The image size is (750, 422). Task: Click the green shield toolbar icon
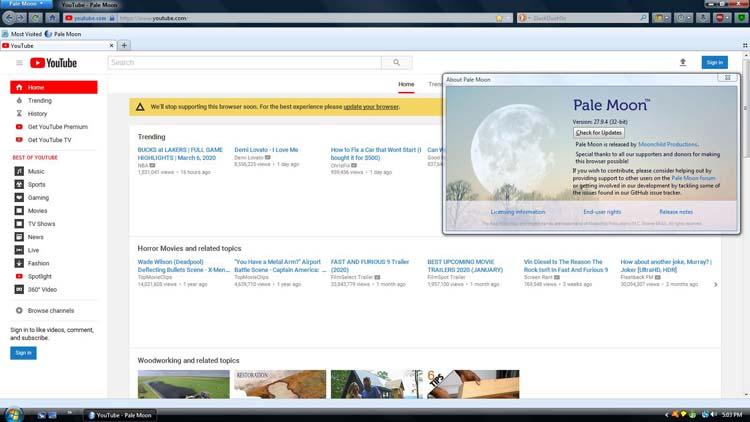(x=741, y=18)
